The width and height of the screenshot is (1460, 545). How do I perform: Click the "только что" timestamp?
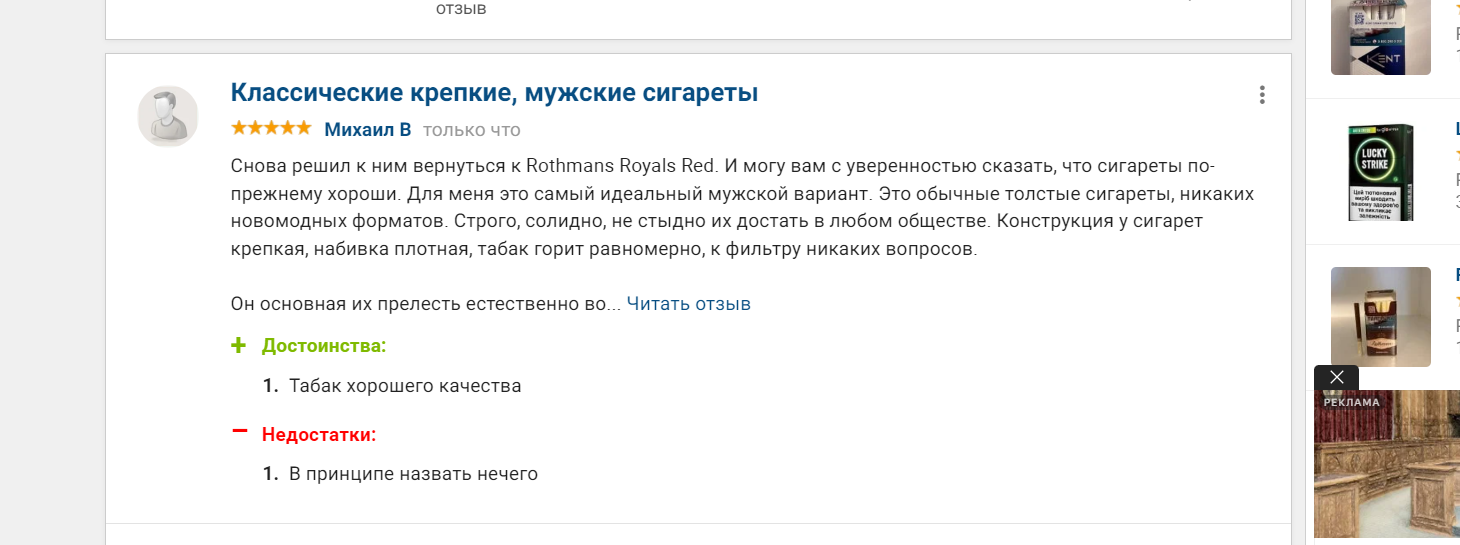[x=472, y=130]
